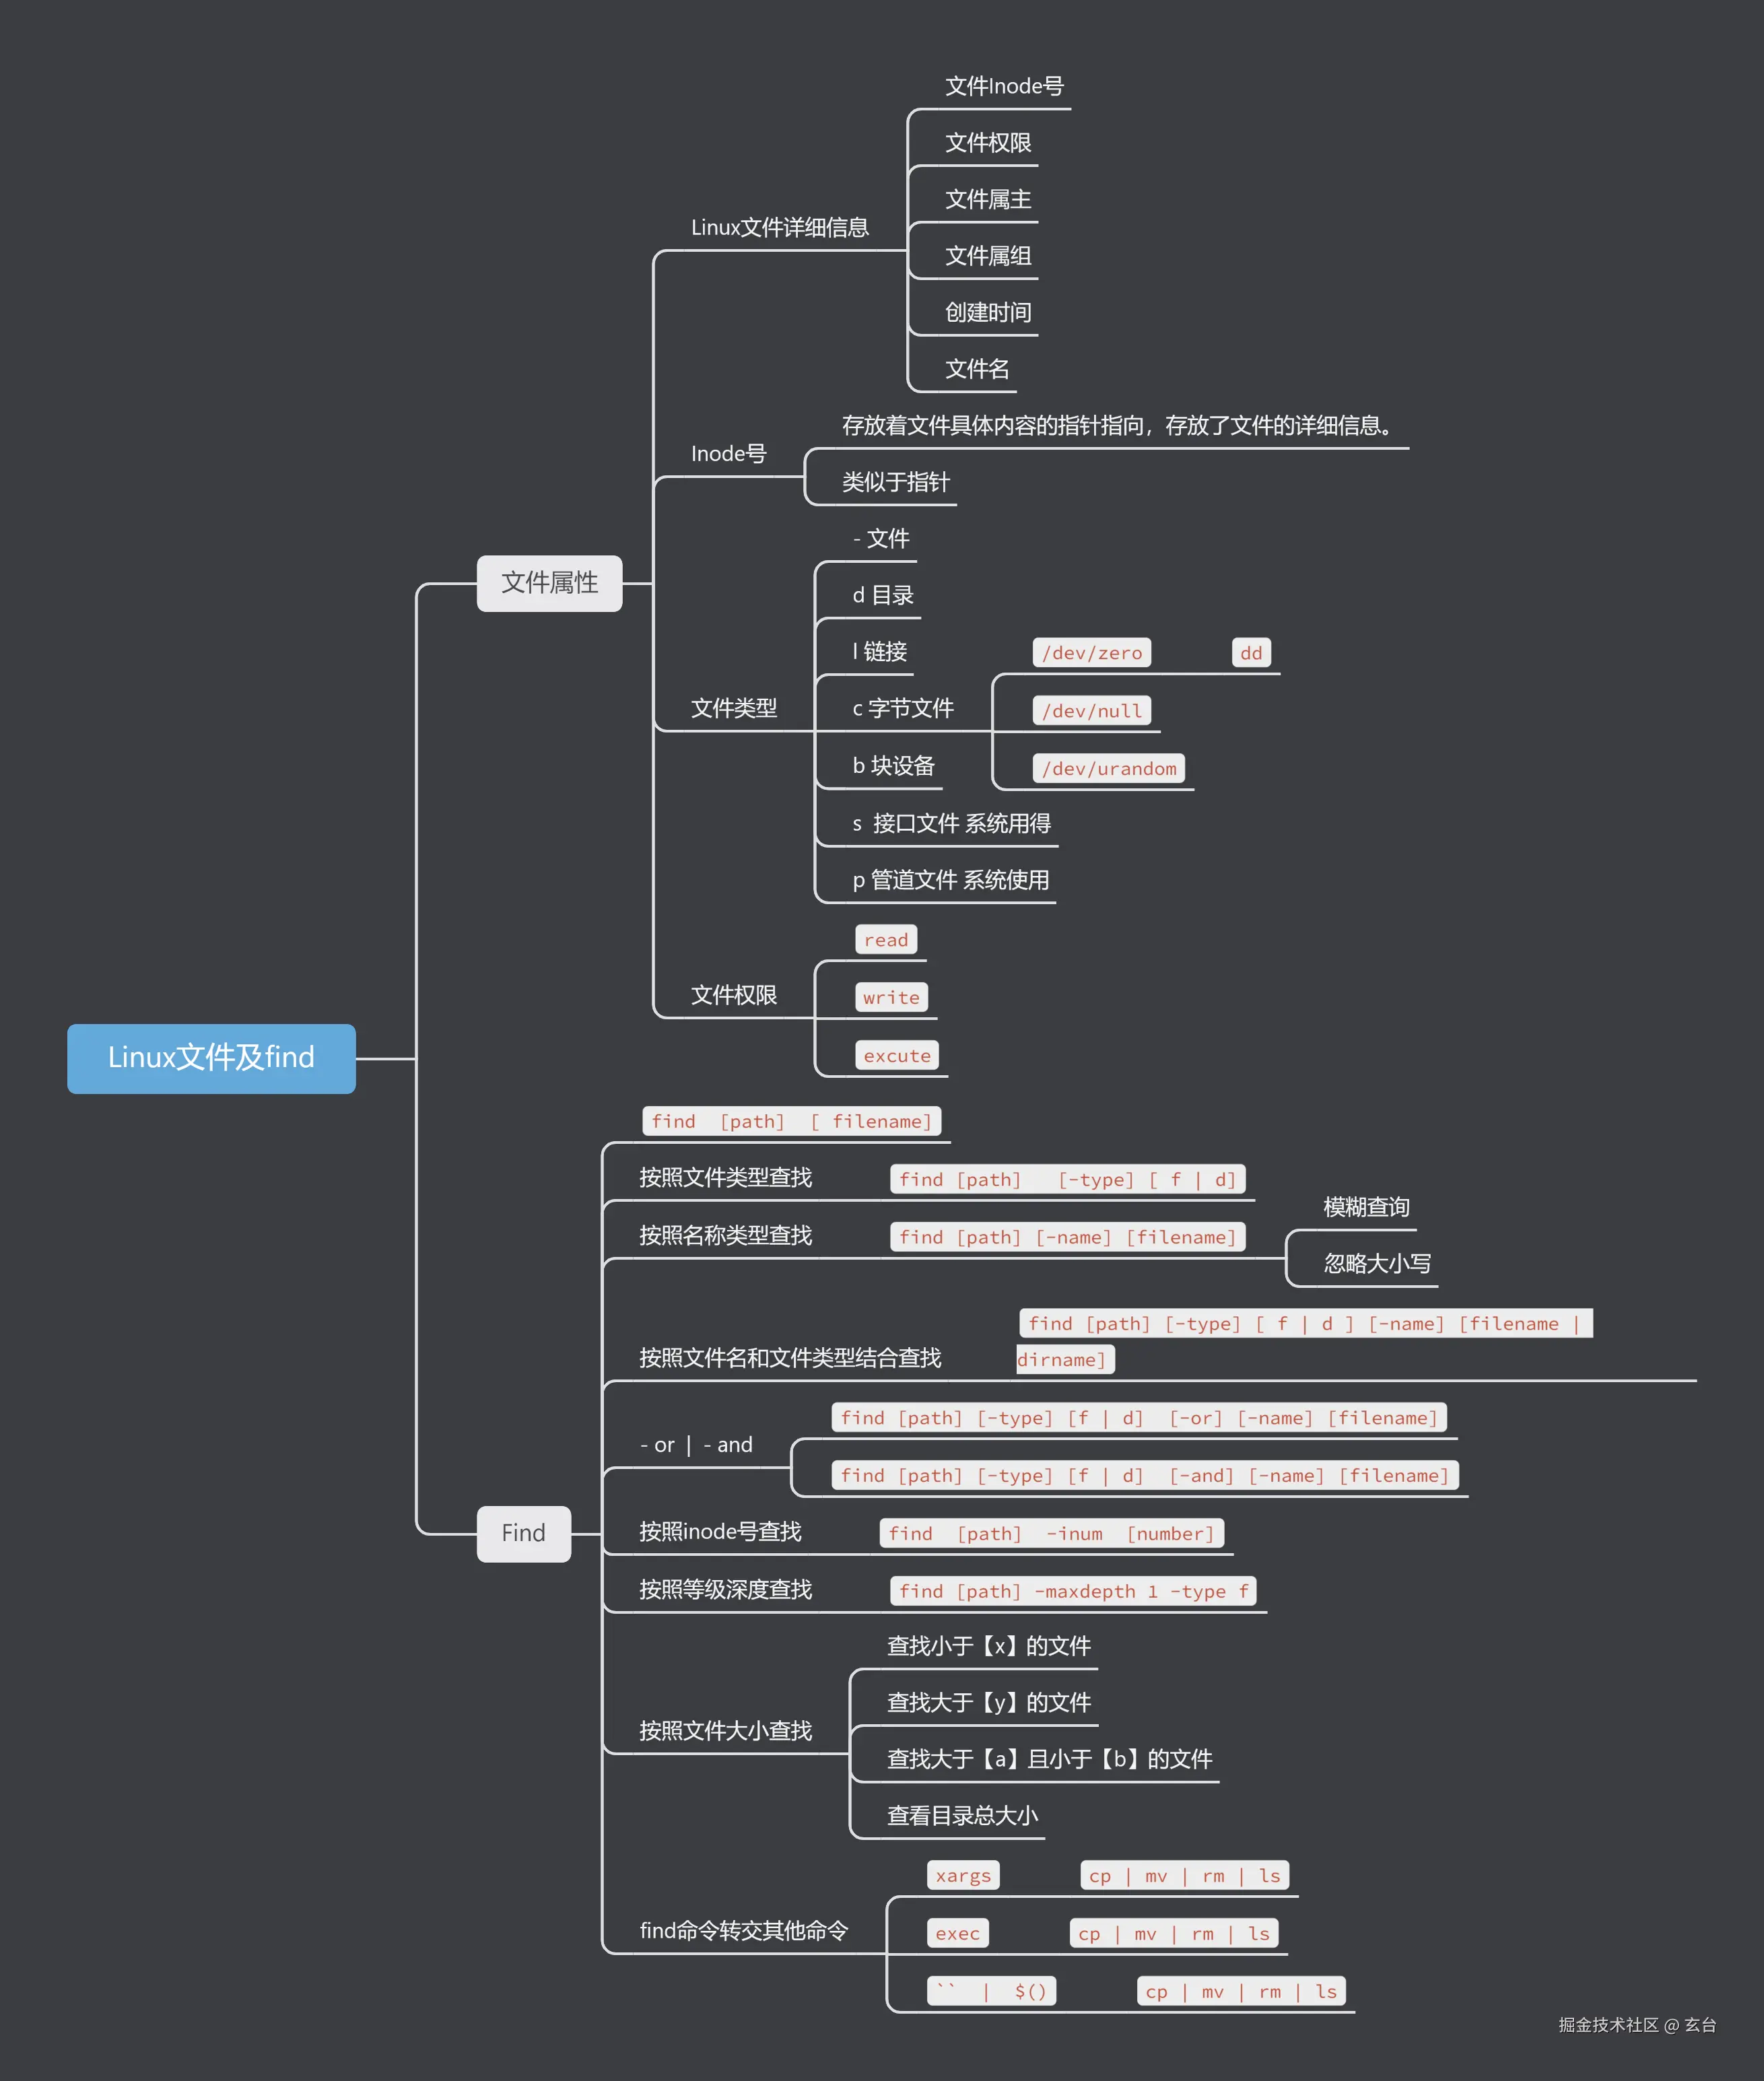
Task: Click the read permission node
Action: [x=885, y=939]
